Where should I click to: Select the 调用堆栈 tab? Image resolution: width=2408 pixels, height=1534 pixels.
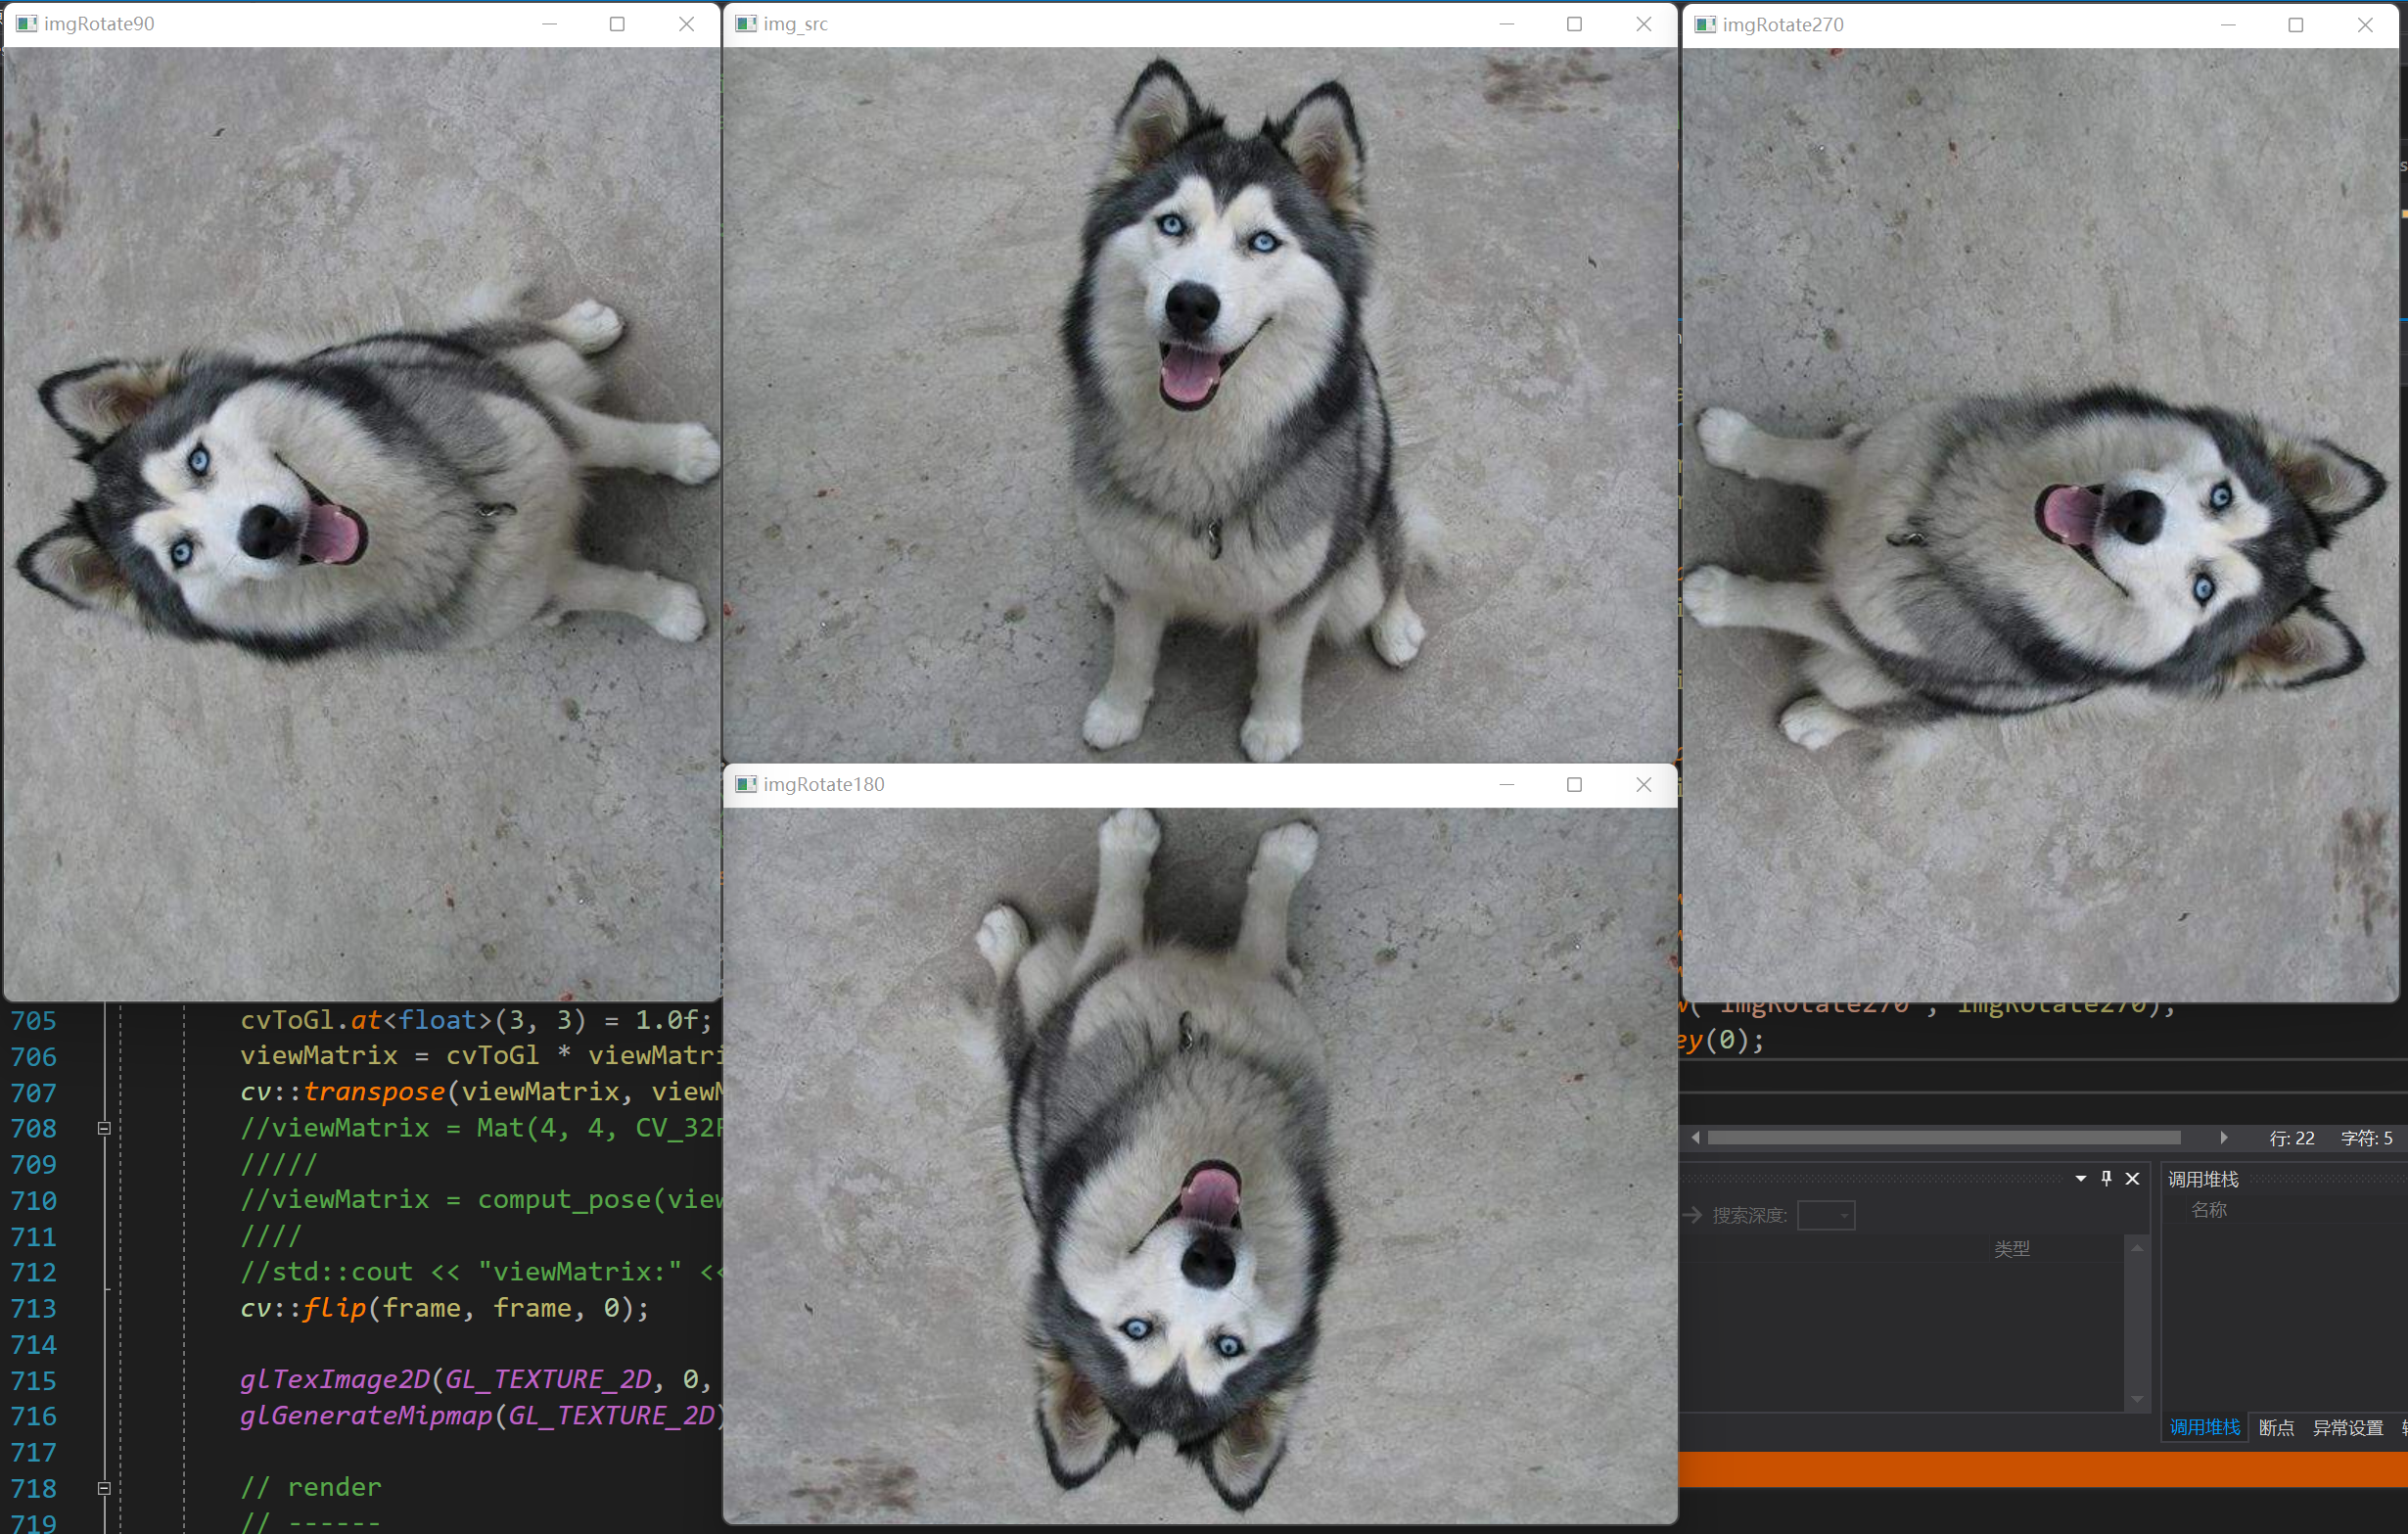pyautogui.click(x=2204, y=1427)
